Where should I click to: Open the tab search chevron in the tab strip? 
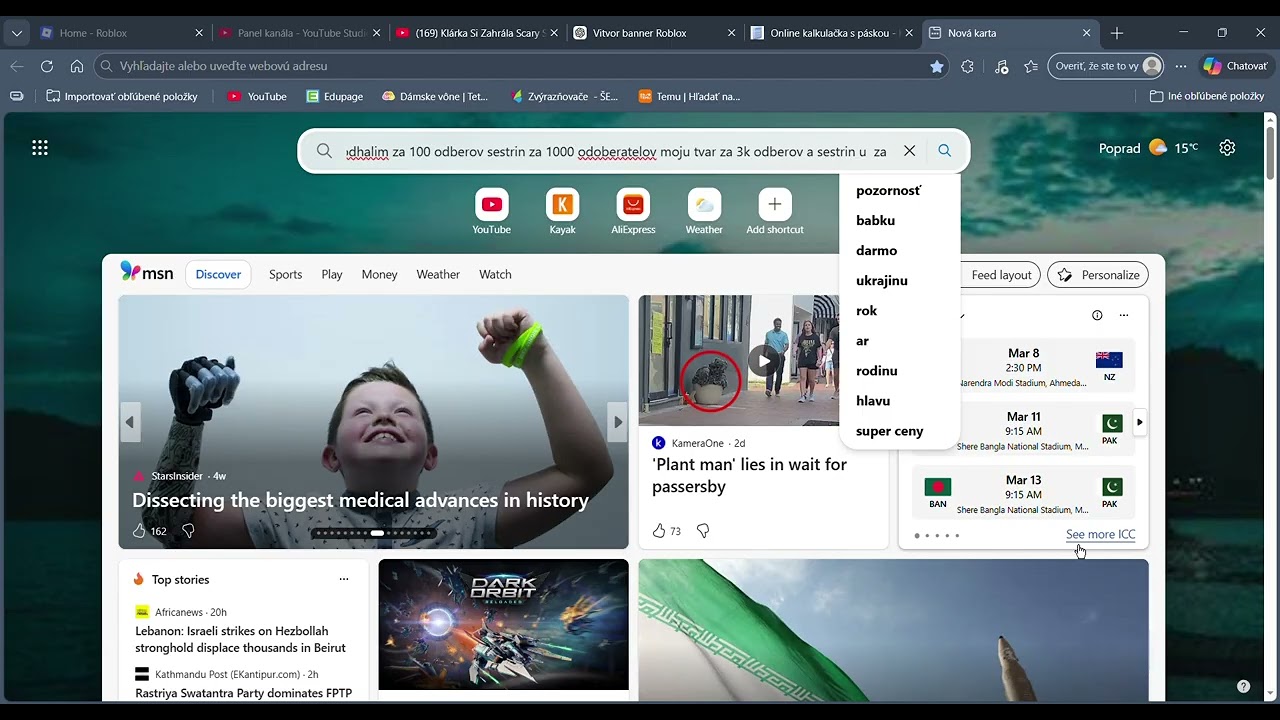point(17,33)
